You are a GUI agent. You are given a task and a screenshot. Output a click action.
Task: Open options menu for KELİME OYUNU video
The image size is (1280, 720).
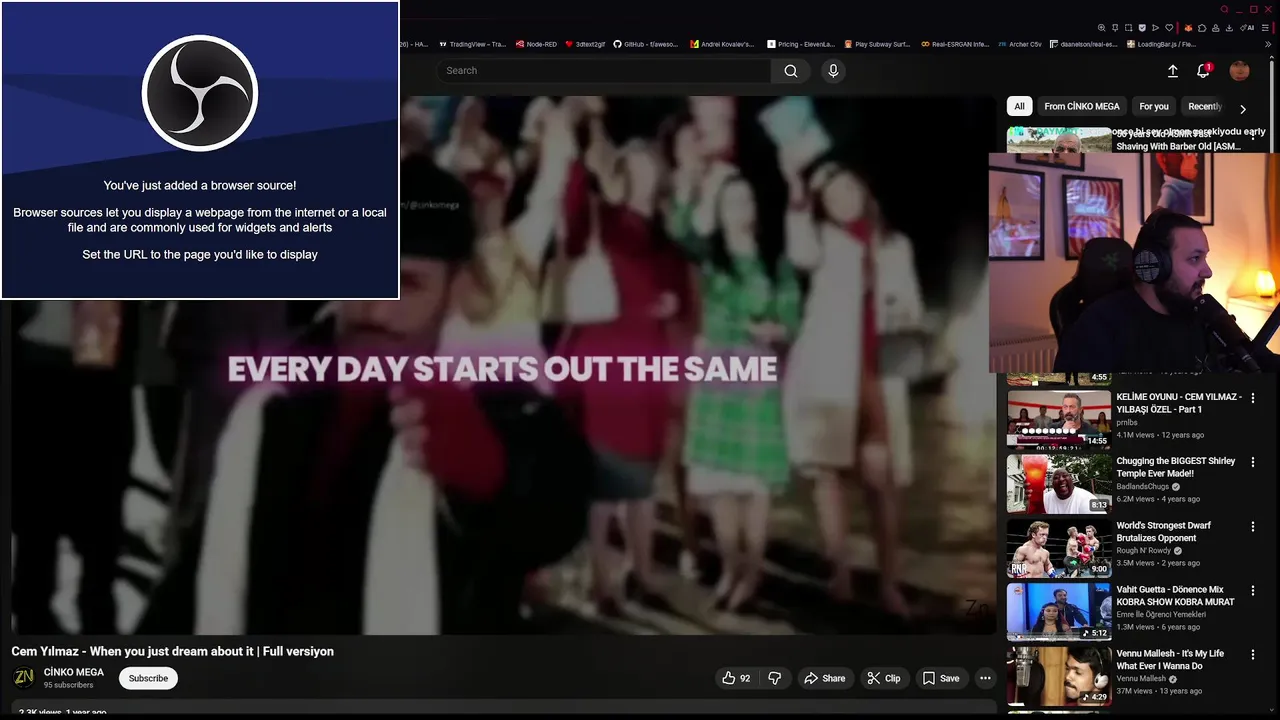point(1253,398)
